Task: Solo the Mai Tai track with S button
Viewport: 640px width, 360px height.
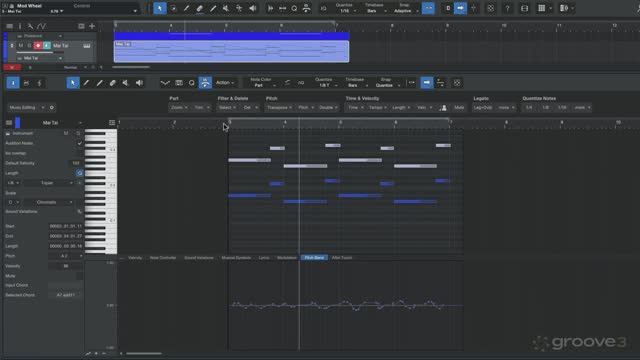Action: 29,46
